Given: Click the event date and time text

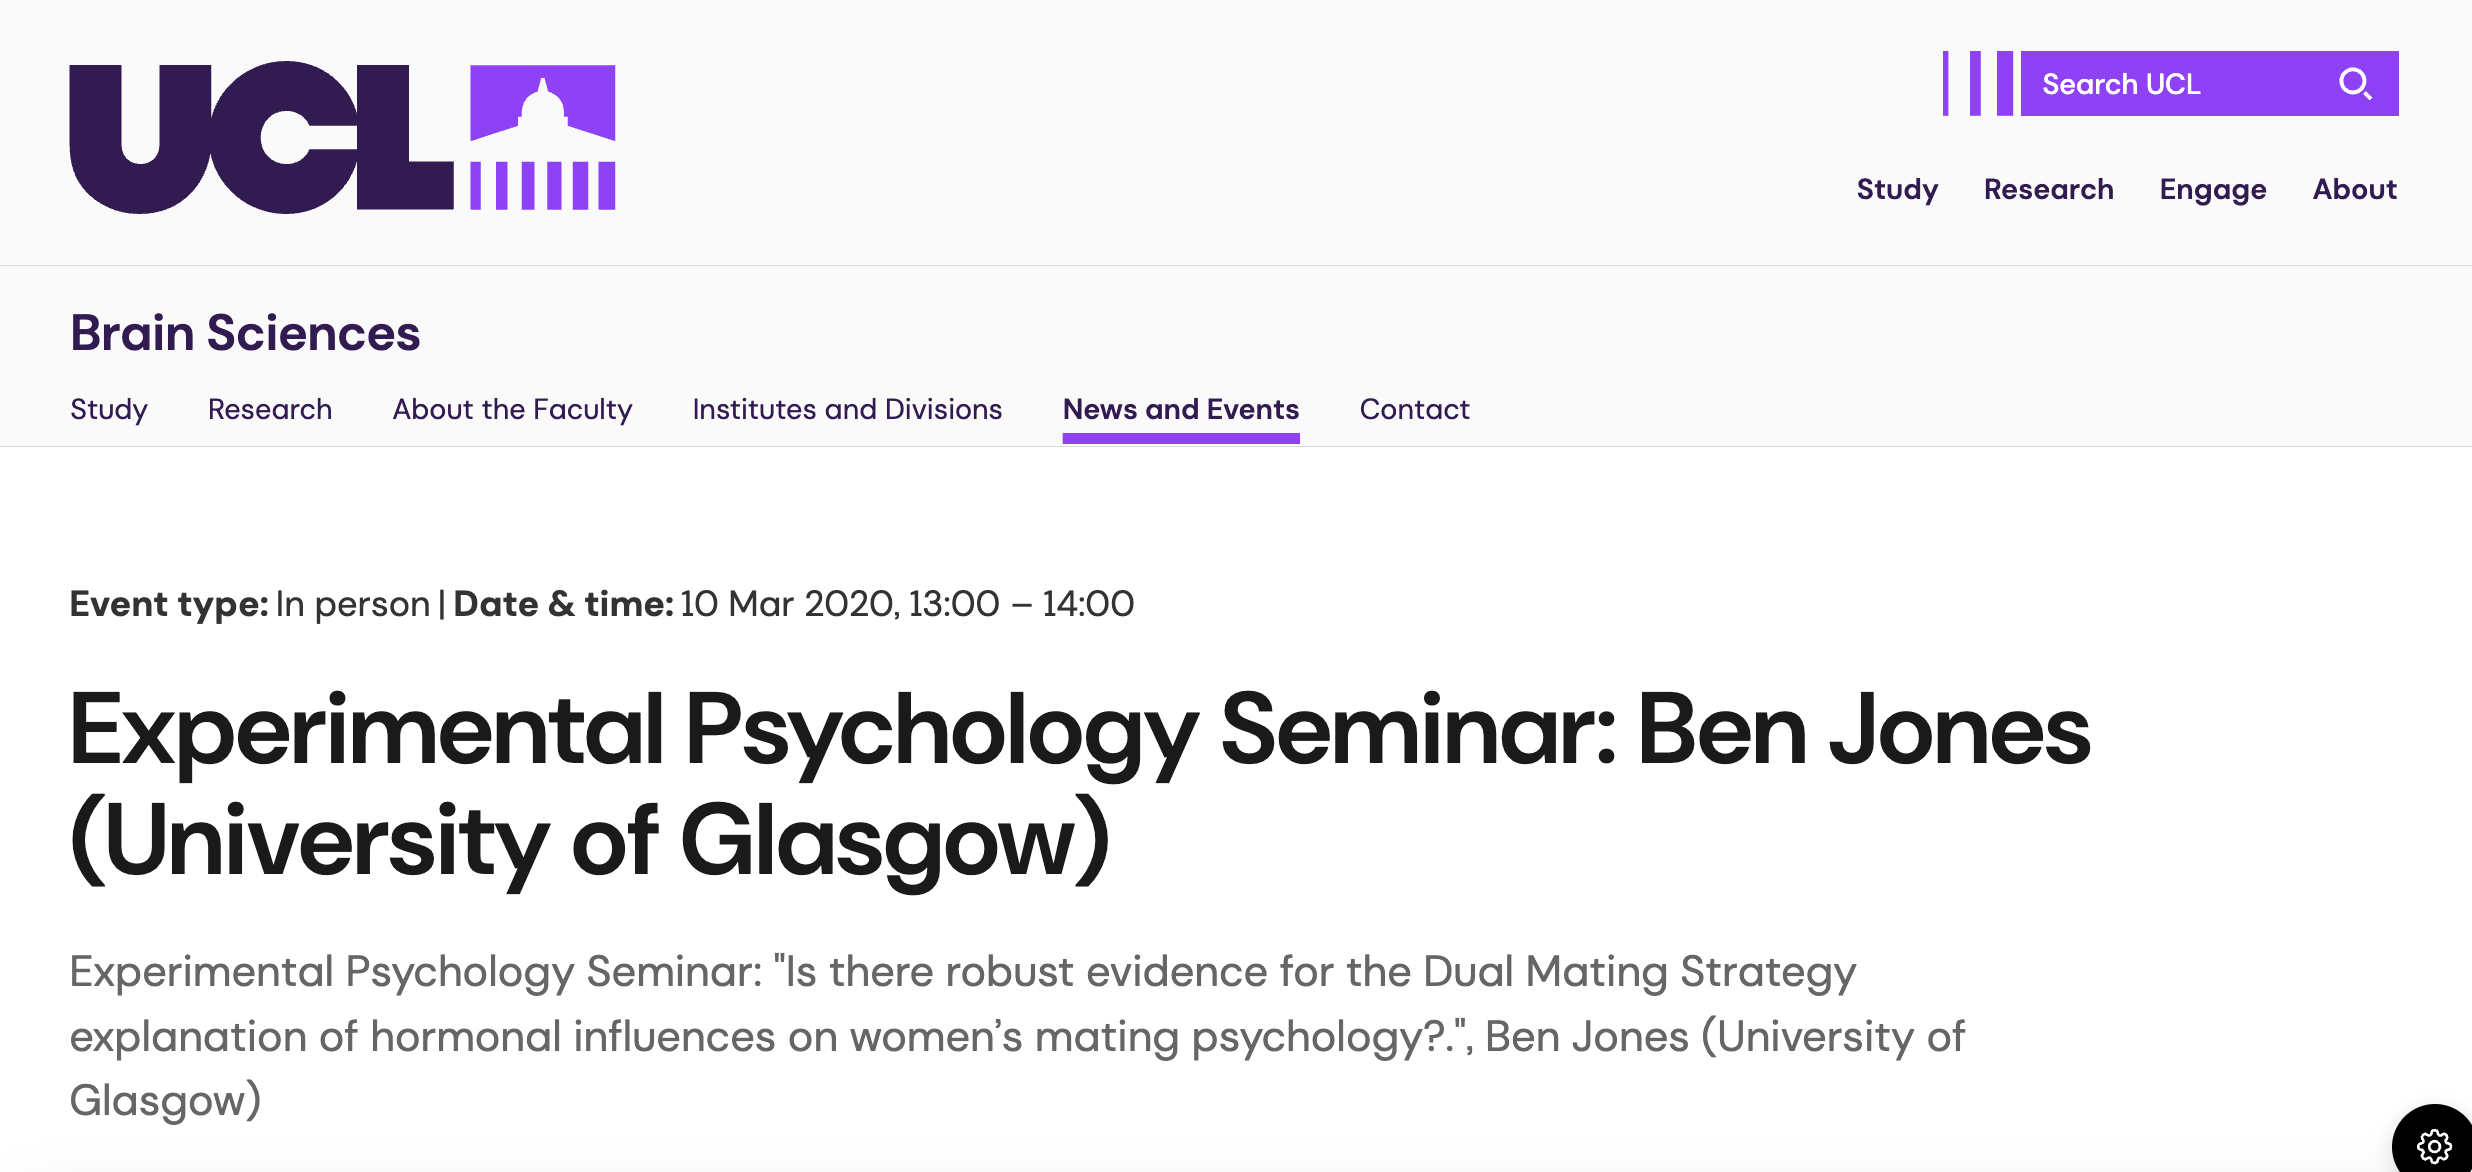Looking at the screenshot, I should tap(905, 604).
